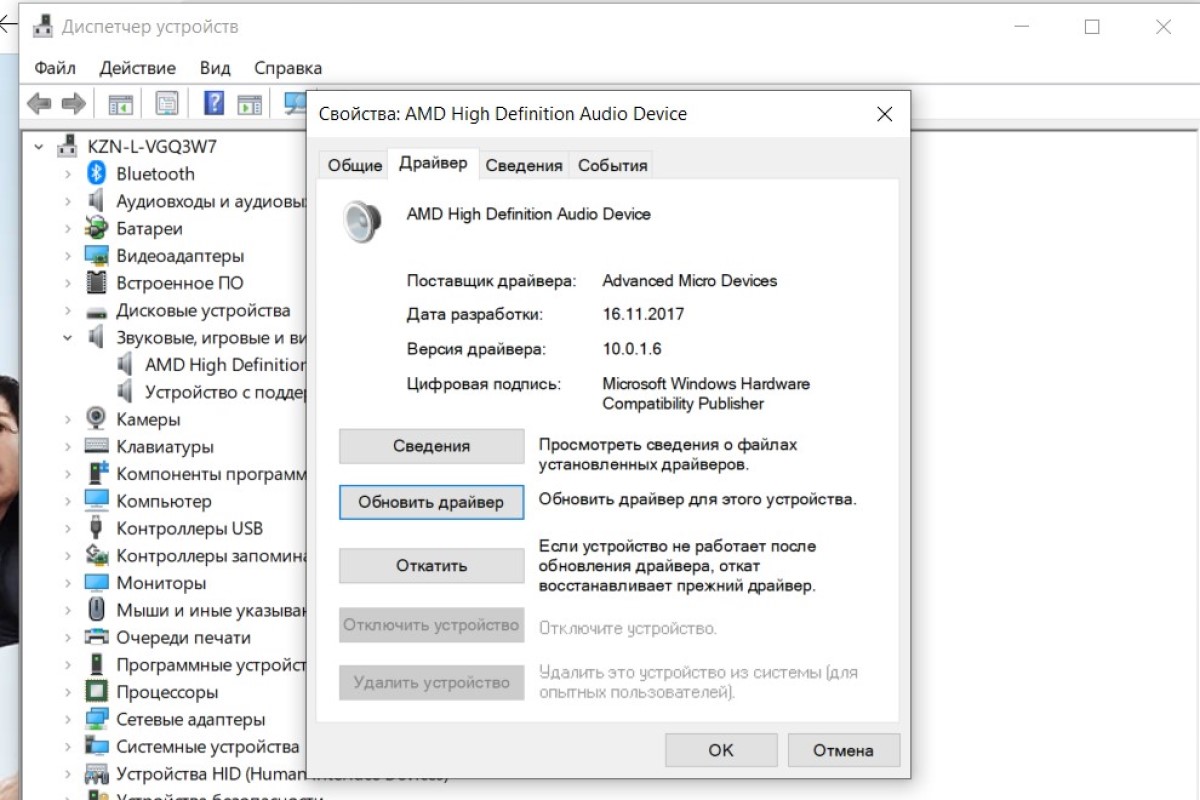Image resolution: width=1200 pixels, height=800 pixels.
Task: Click the speaker icon beside Устройство с поддер
Action: (126, 392)
